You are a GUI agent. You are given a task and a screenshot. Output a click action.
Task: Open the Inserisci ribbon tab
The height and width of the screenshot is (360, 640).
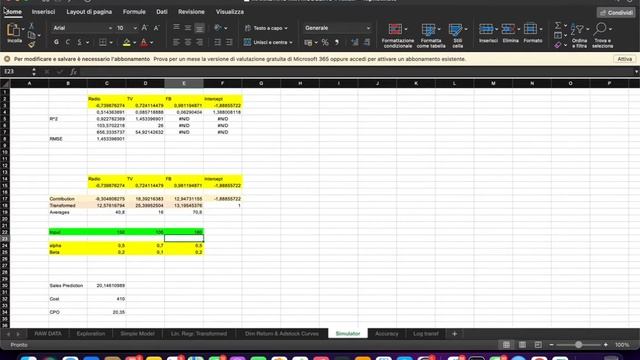point(43,12)
